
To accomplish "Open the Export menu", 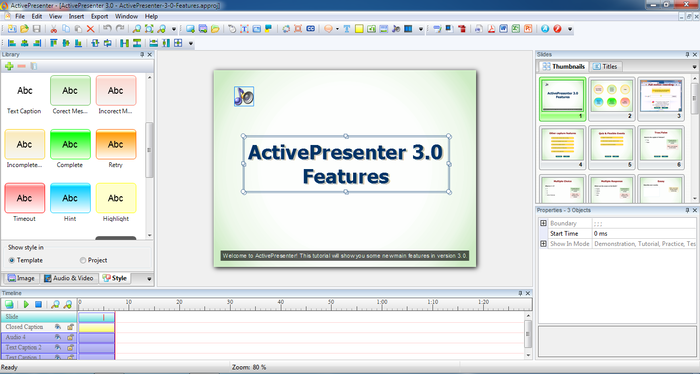I will 100,16.
